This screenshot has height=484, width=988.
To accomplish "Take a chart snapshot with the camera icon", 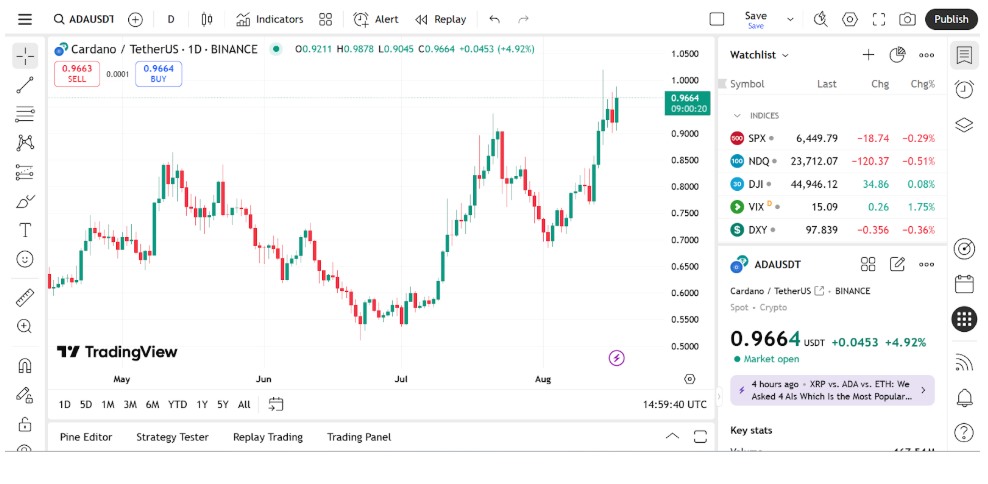I will (907, 19).
